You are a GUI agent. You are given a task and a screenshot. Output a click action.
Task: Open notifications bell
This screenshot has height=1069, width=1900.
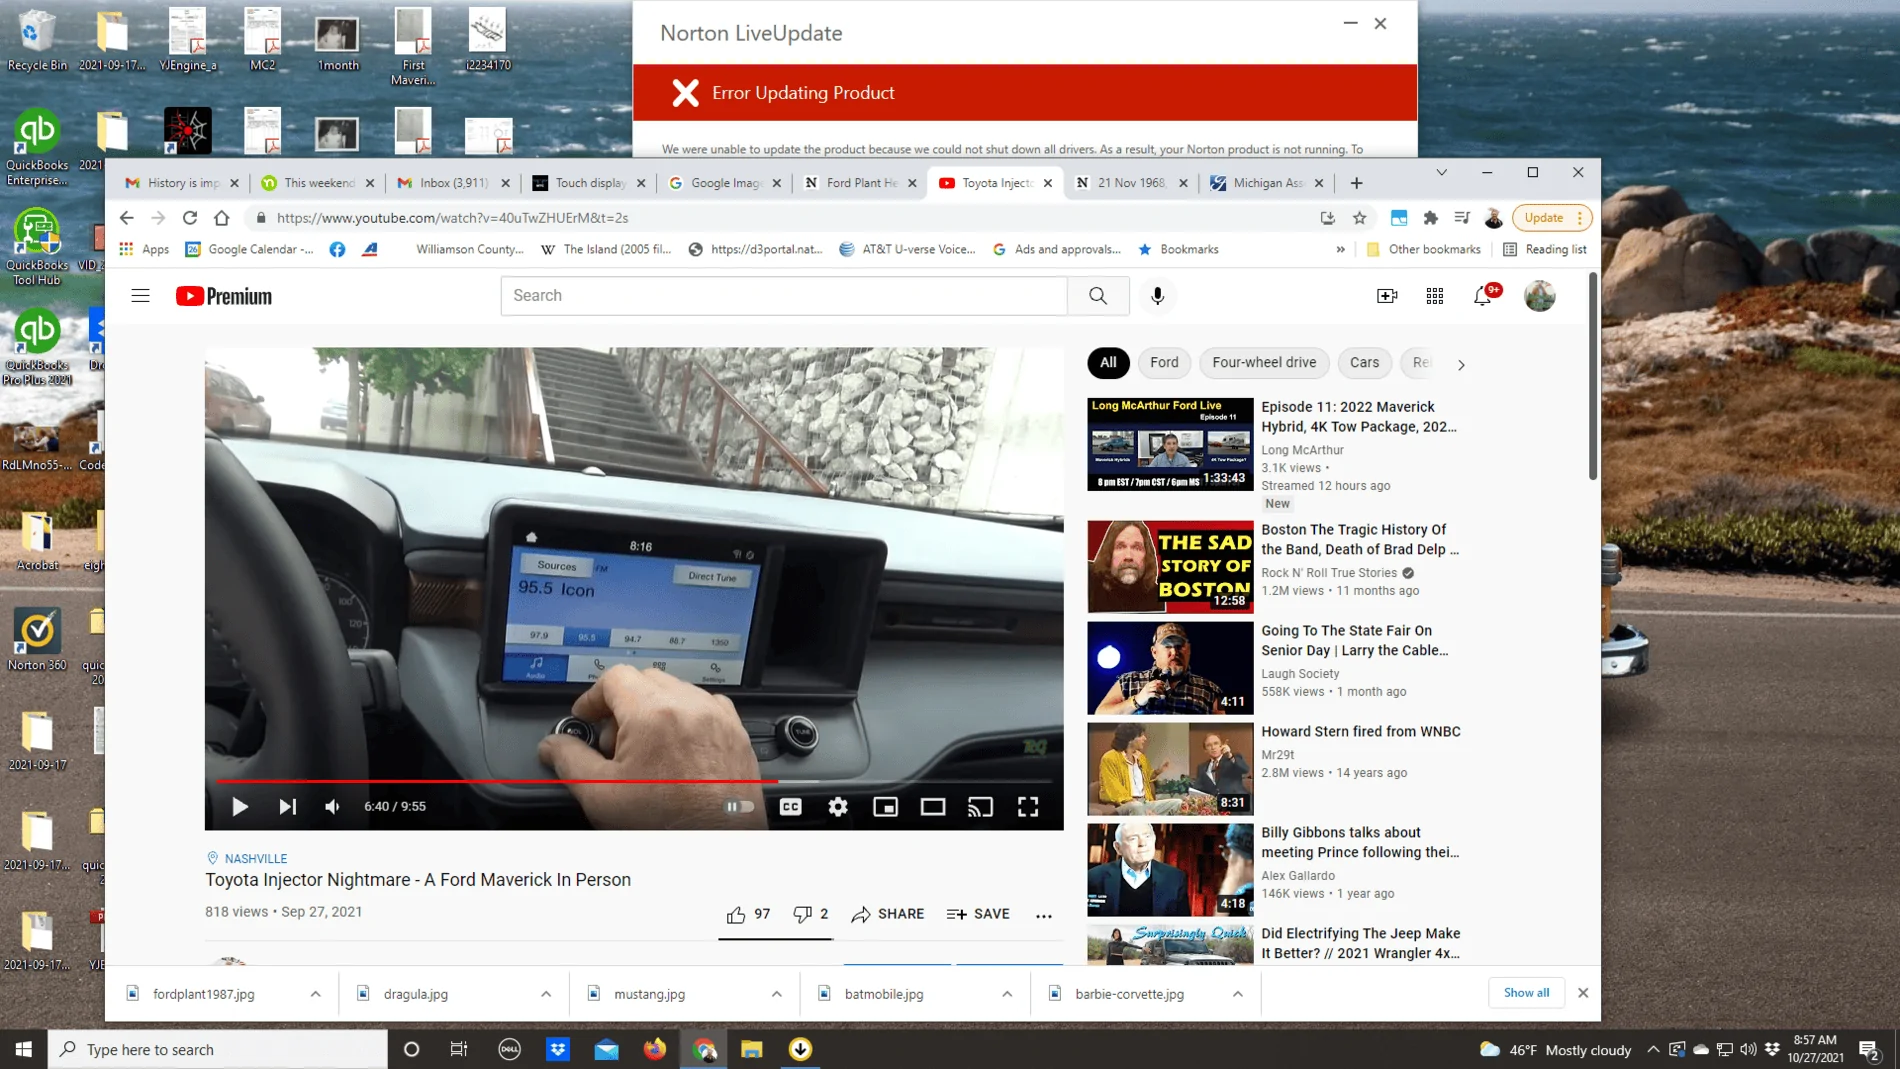tap(1483, 296)
